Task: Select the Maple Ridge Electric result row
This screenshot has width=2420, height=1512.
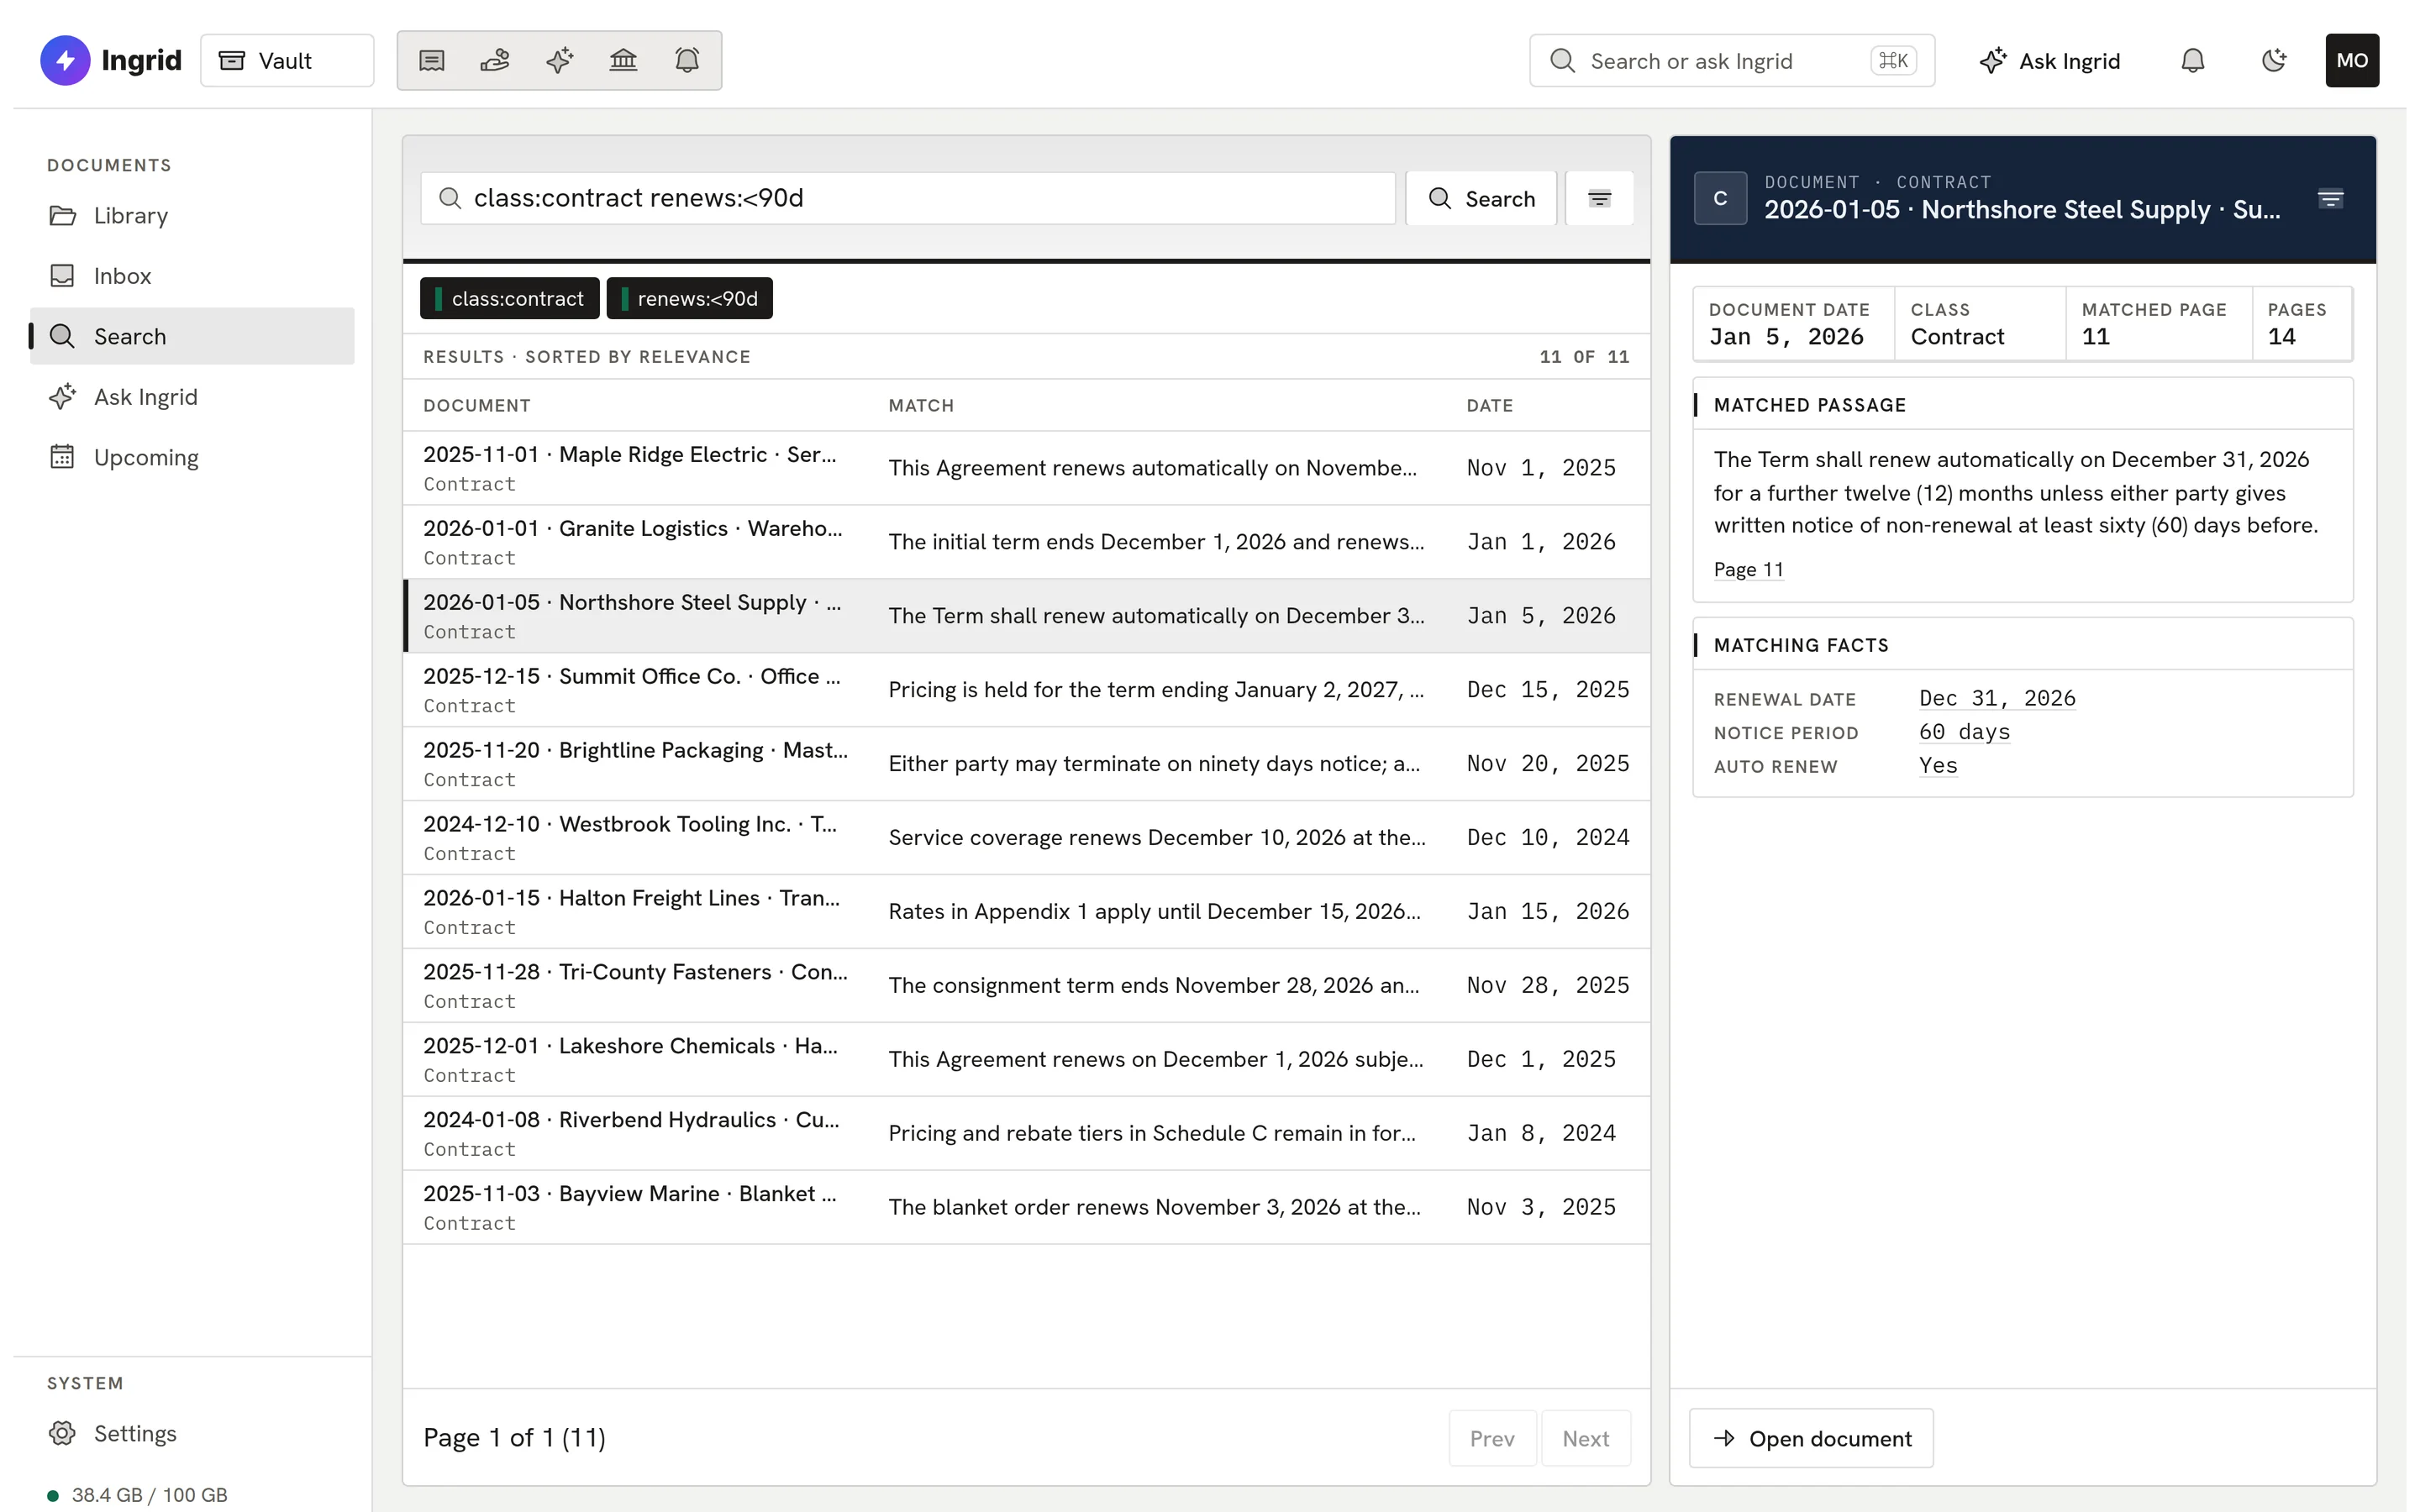Action: point(1026,468)
